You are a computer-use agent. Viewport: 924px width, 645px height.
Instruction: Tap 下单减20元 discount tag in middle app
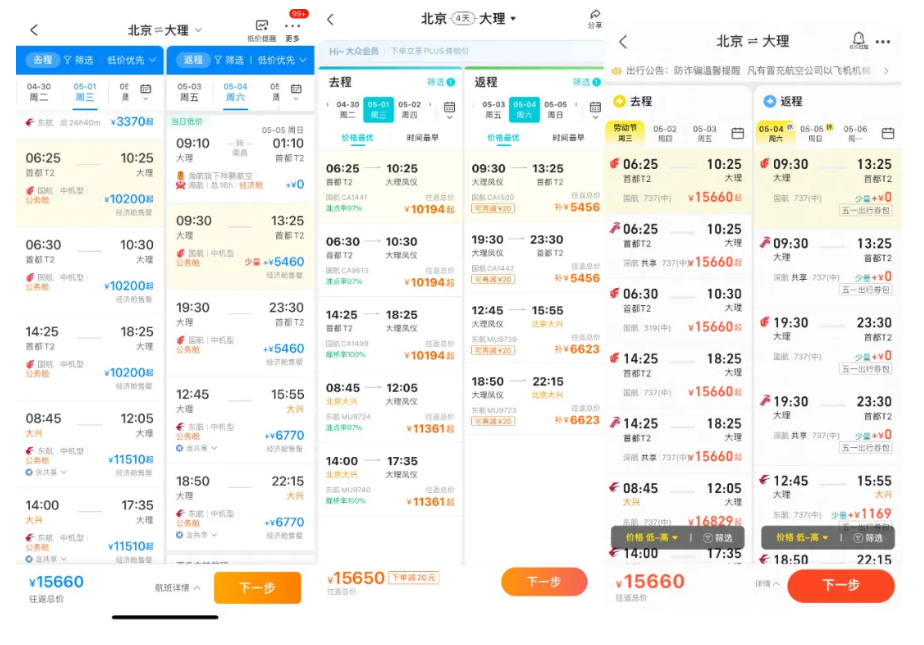414,578
